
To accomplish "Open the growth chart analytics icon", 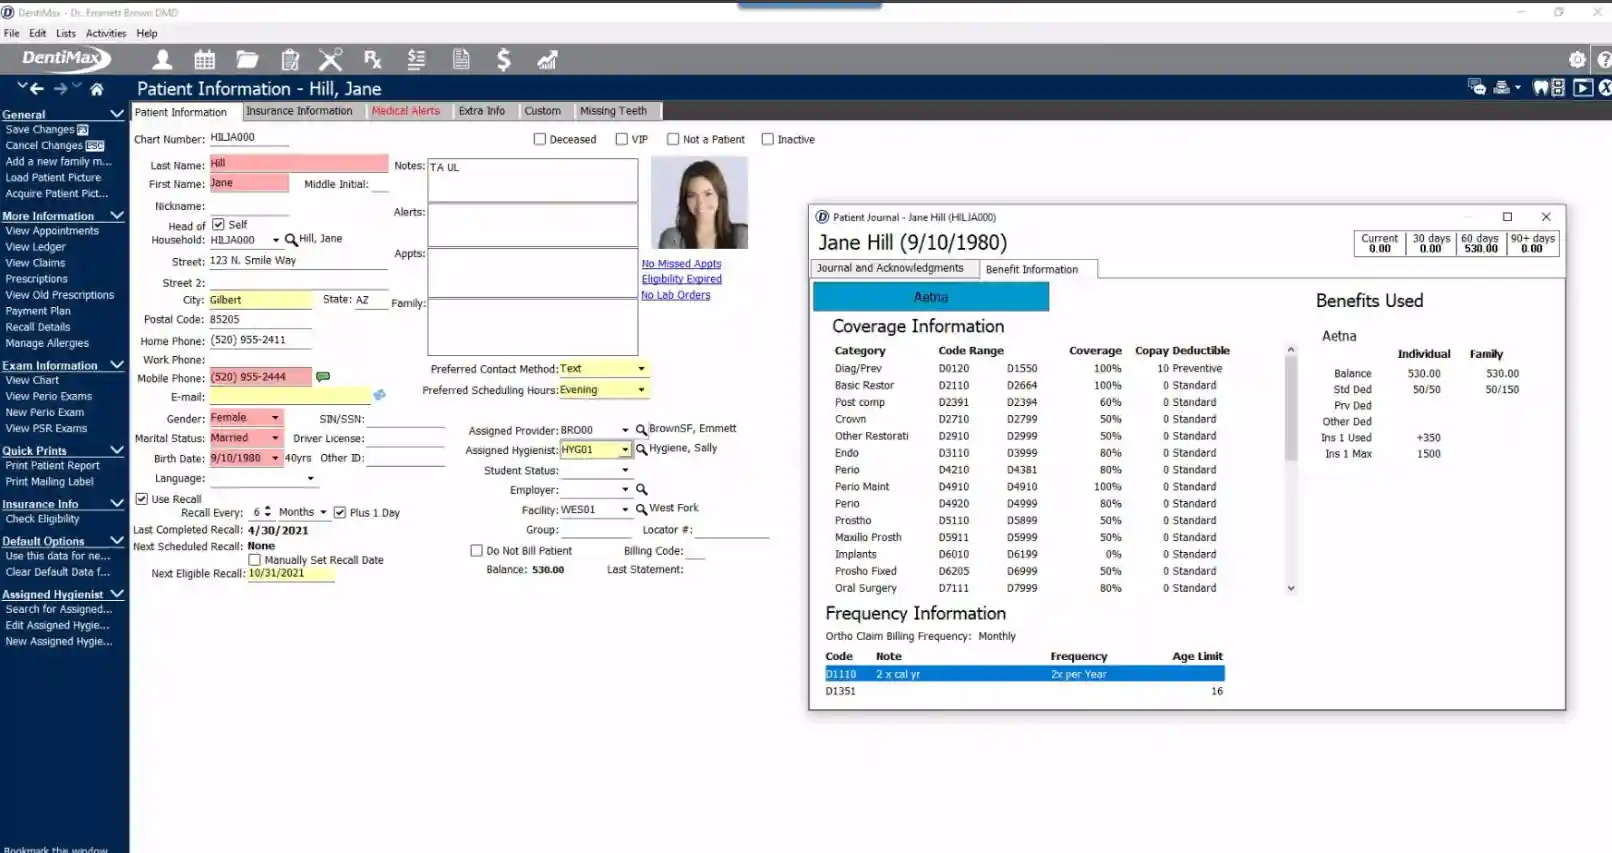I will (547, 60).
